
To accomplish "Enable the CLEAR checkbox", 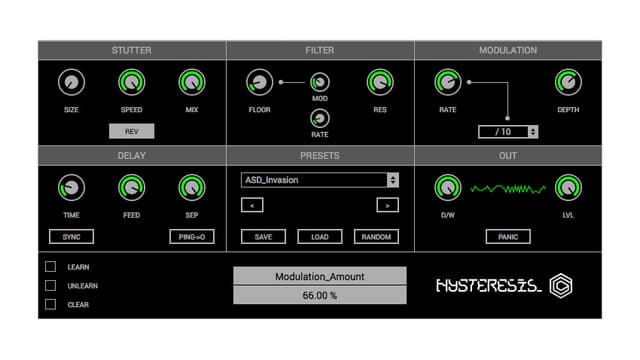I will pos(51,304).
